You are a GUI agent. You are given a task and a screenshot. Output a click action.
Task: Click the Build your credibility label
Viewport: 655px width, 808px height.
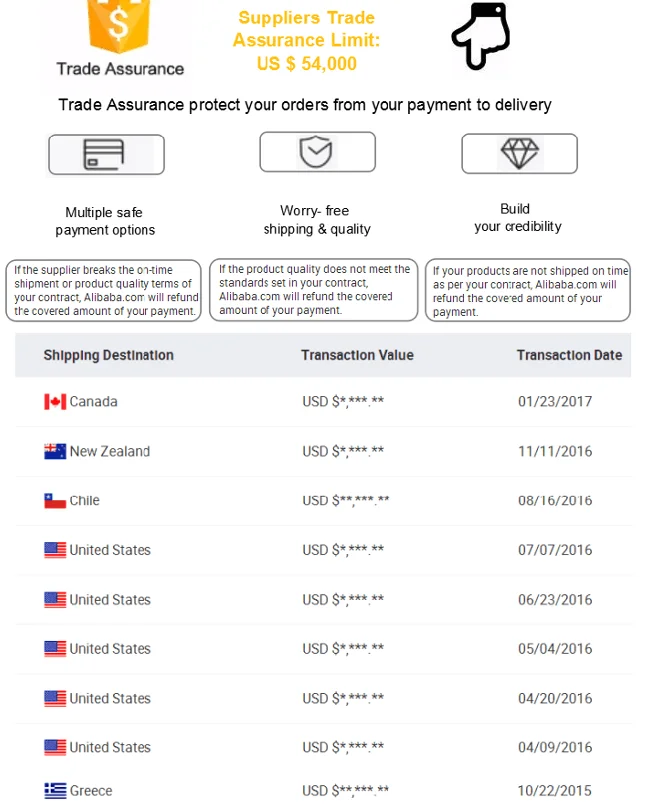pos(517,218)
